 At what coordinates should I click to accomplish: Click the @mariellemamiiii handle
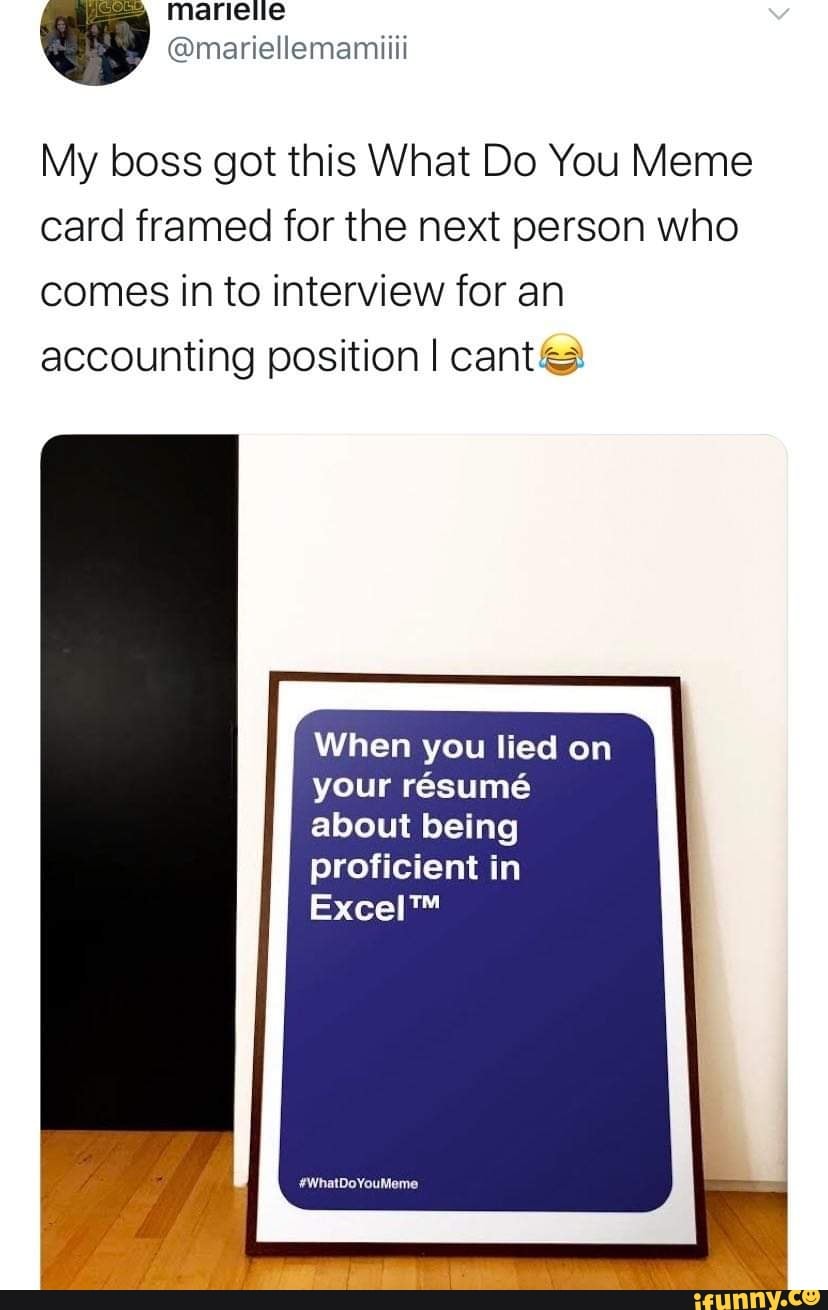click(285, 47)
